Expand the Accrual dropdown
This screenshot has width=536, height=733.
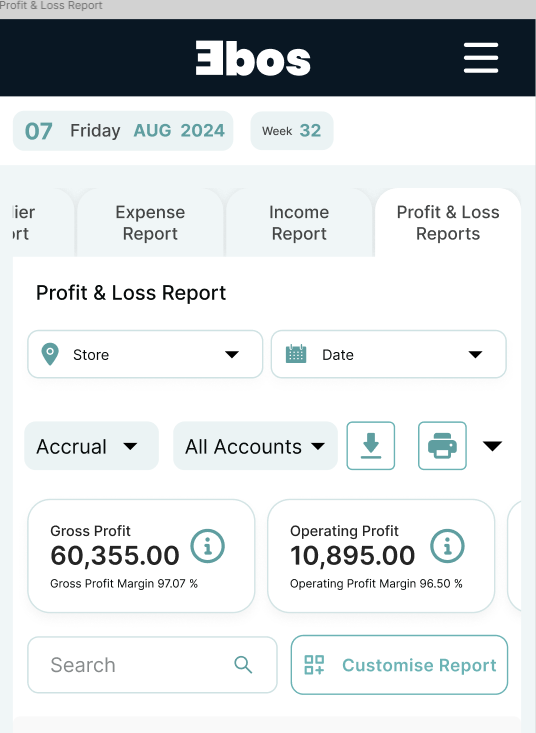(92, 446)
